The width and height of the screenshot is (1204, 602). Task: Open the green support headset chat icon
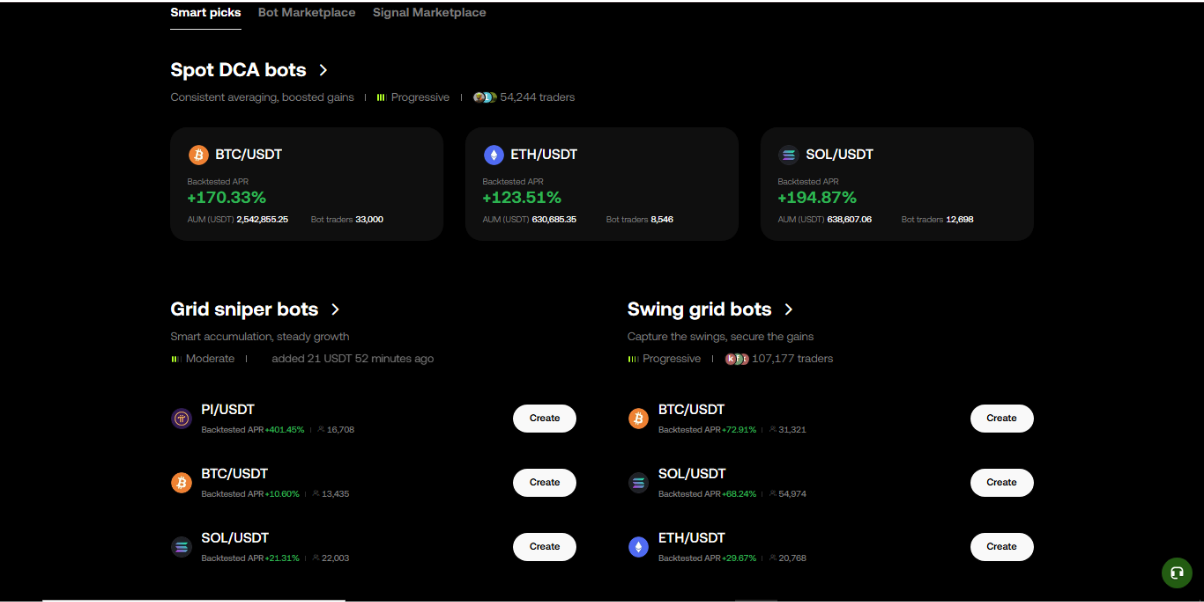pos(1176,573)
